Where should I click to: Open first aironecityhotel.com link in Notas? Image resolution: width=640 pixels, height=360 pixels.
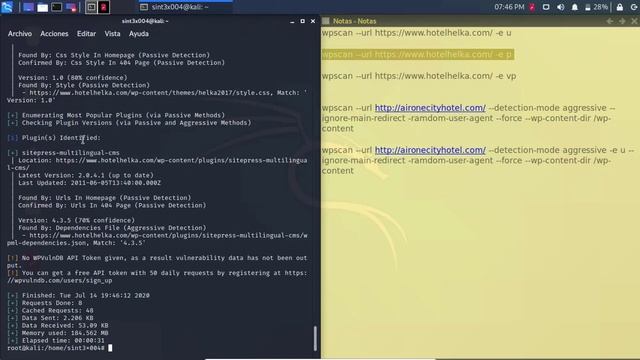click(430, 108)
